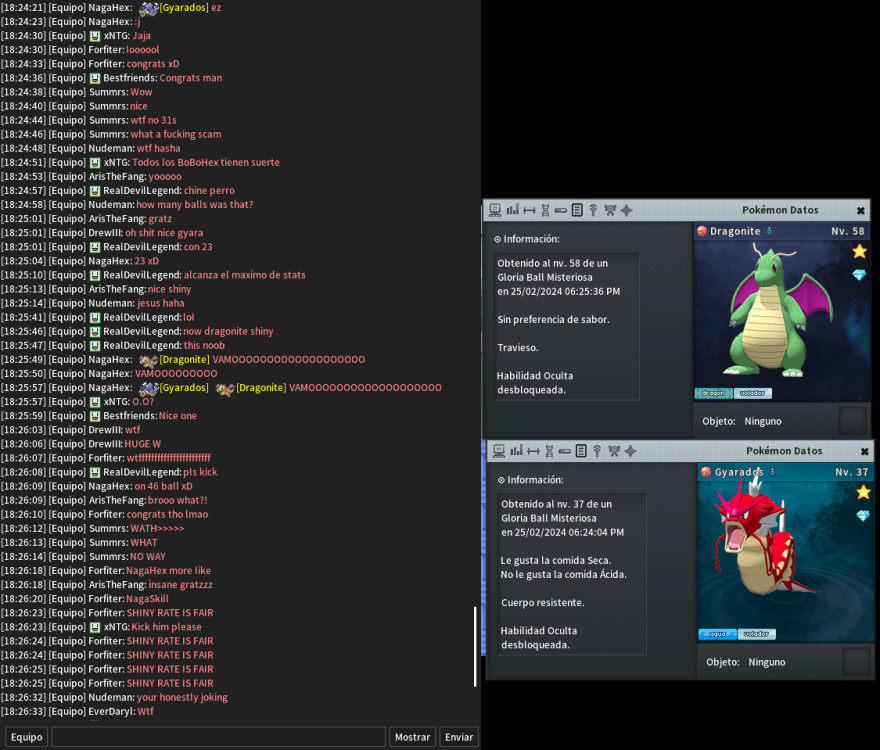The image size is (880, 750).
Task: Show the bar-chart stats icon in Dragonite's window
Action: pos(512,211)
